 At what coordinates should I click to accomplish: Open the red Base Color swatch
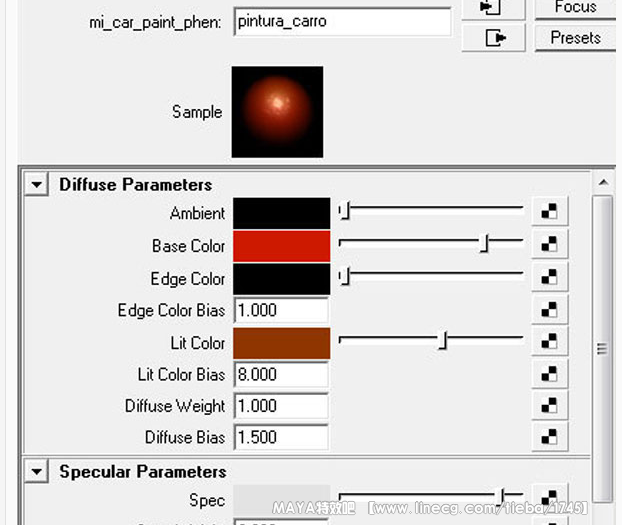pos(281,246)
